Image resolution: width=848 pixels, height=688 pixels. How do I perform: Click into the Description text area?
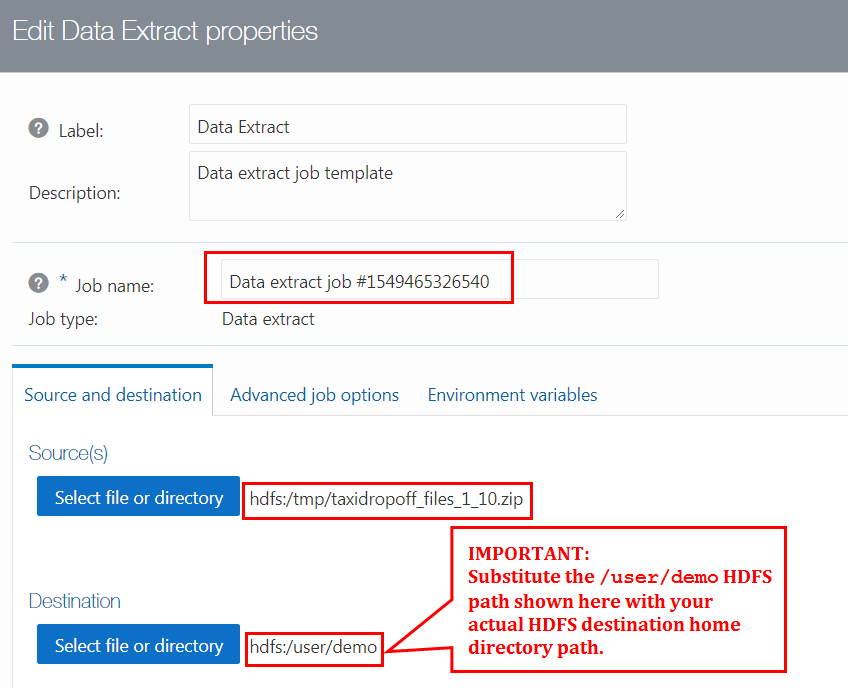pos(408,186)
